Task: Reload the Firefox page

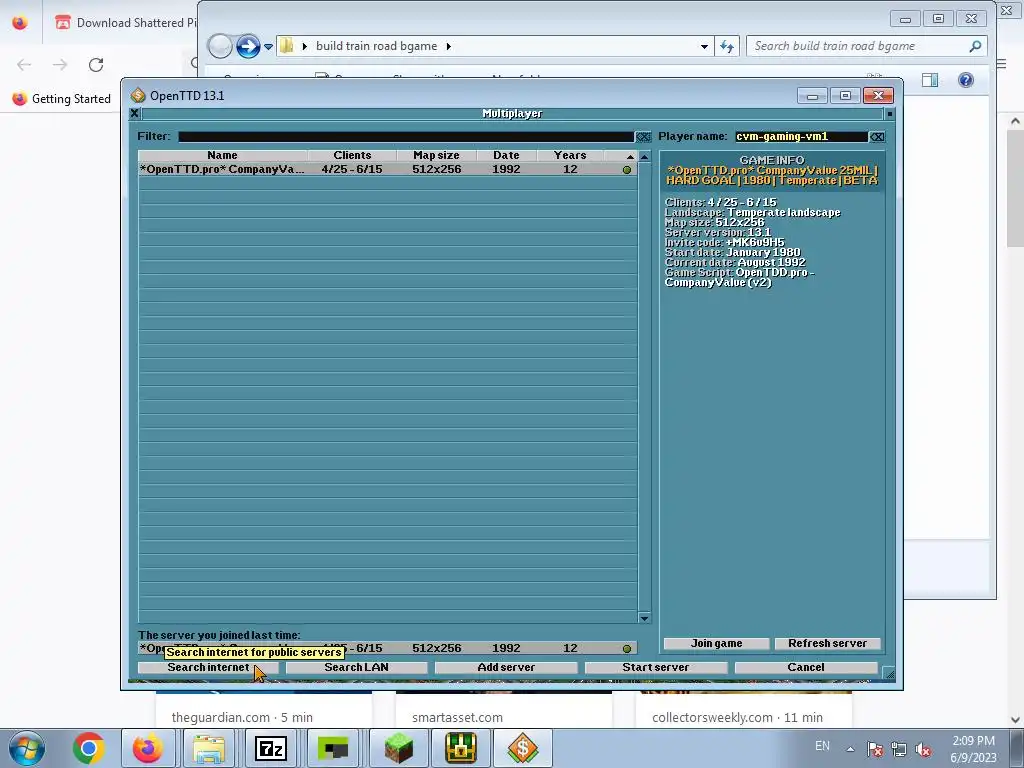Action: [96, 65]
